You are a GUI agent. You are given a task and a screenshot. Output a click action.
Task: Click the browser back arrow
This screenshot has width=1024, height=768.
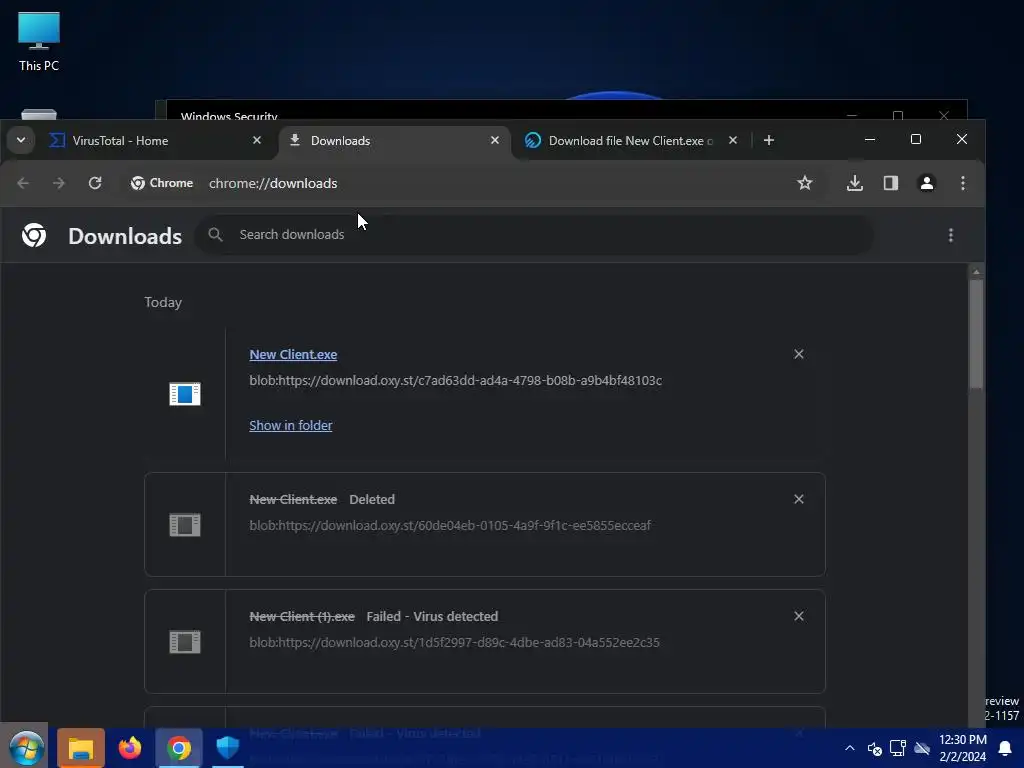click(23, 184)
